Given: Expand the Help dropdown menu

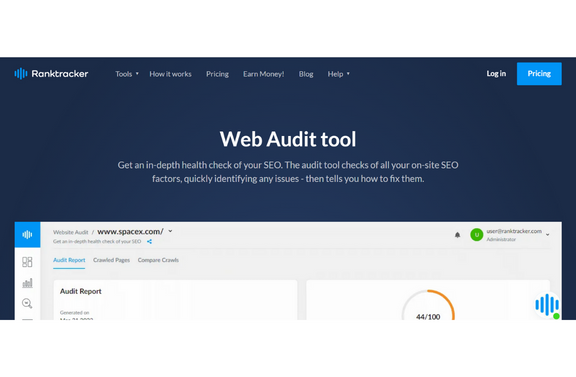Looking at the screenshot, I should 338,74.
